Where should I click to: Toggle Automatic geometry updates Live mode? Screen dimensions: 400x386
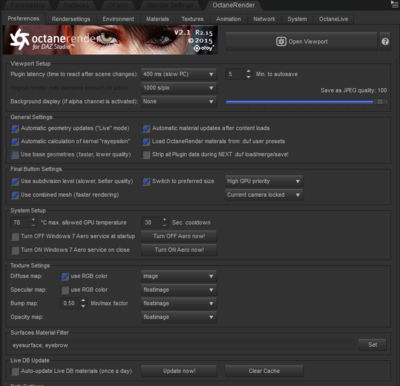pos(15,129)
